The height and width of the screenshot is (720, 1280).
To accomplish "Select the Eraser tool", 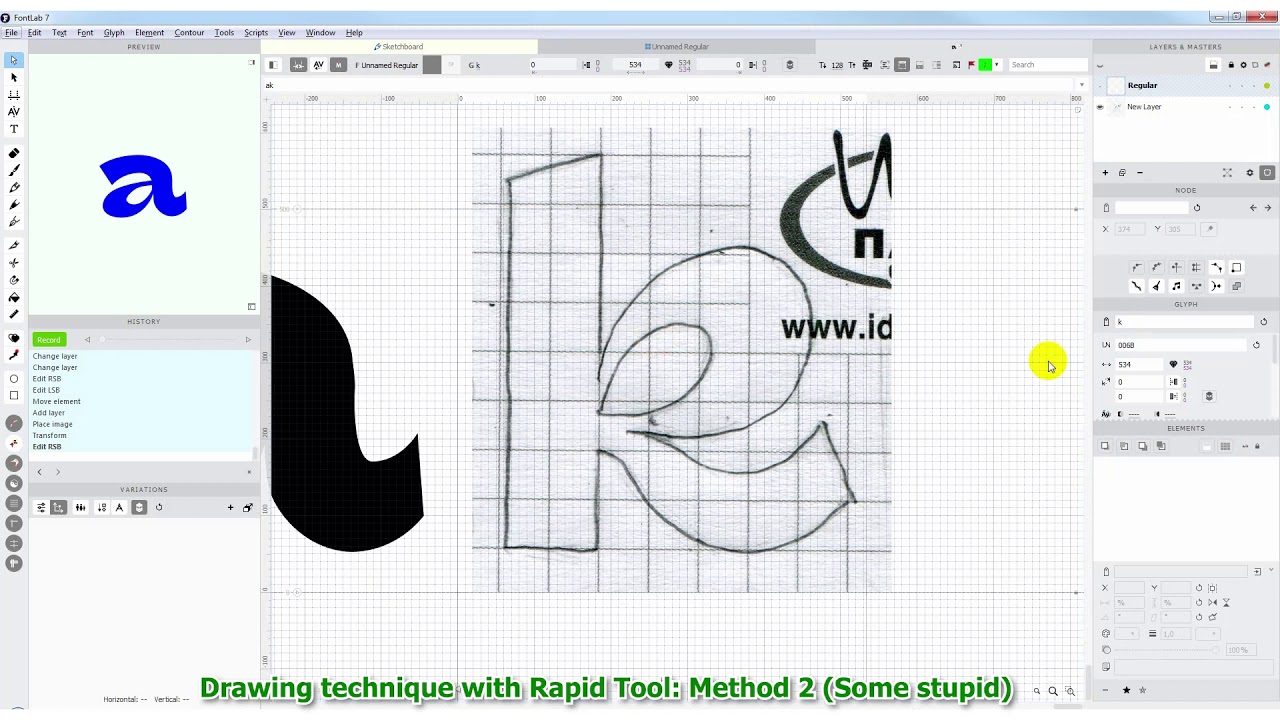I will (14, 153).
